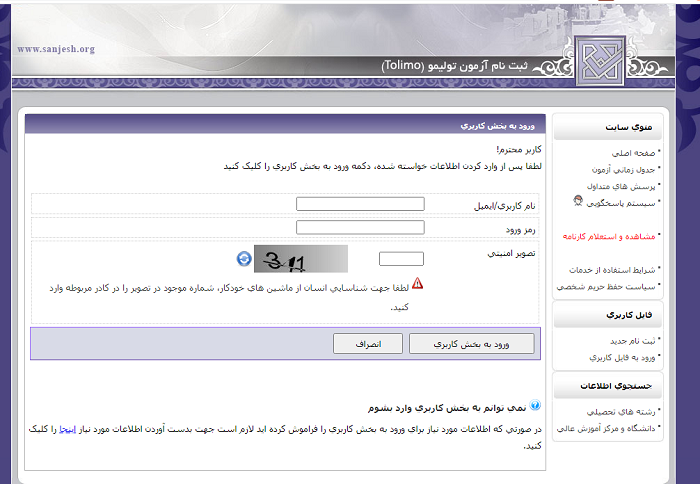Open ثبت نام جدید registration link
Screen dimensions: 700x484
tap(633, 341)
